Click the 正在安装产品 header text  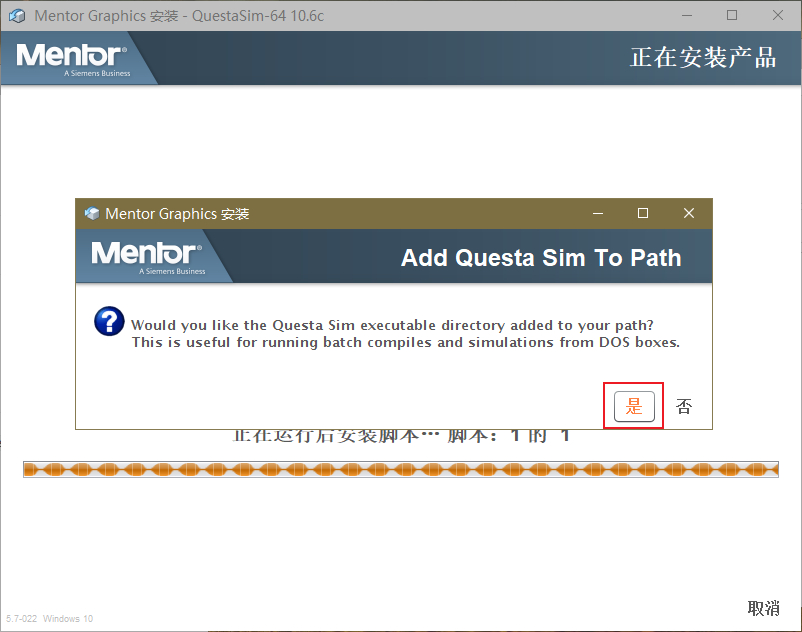pyautogui.click(x=703, y=57)
